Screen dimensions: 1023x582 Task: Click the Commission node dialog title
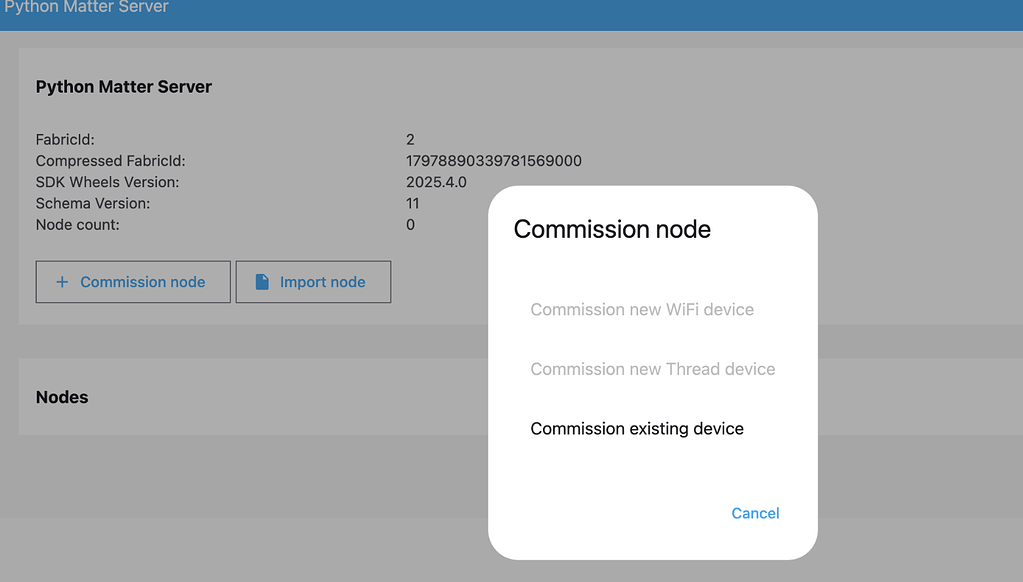coord(611,229)
